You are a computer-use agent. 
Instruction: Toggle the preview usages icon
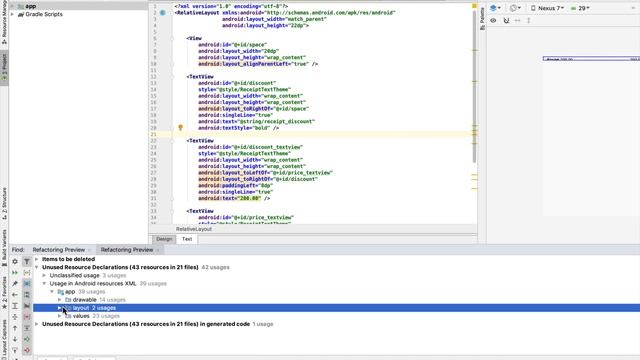27,328
